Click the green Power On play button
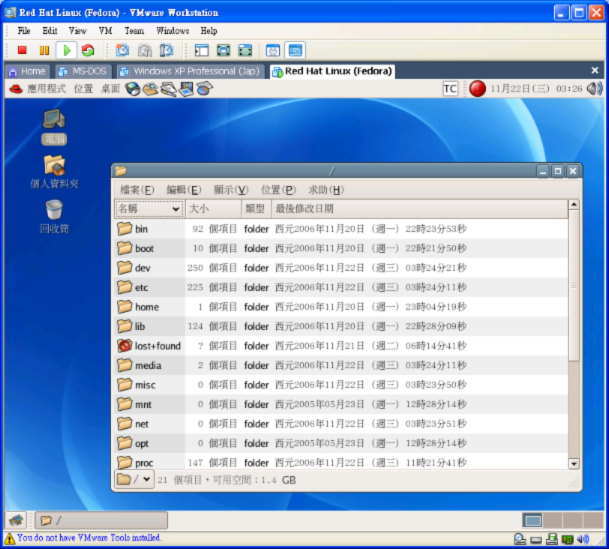Image resolution: width=609 pixels, height=549 pixels. (67, 50)
